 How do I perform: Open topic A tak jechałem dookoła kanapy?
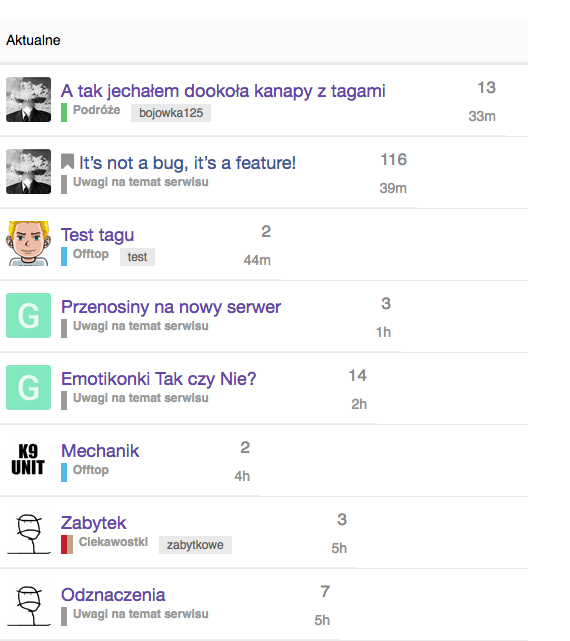click(x=223, y=91)
